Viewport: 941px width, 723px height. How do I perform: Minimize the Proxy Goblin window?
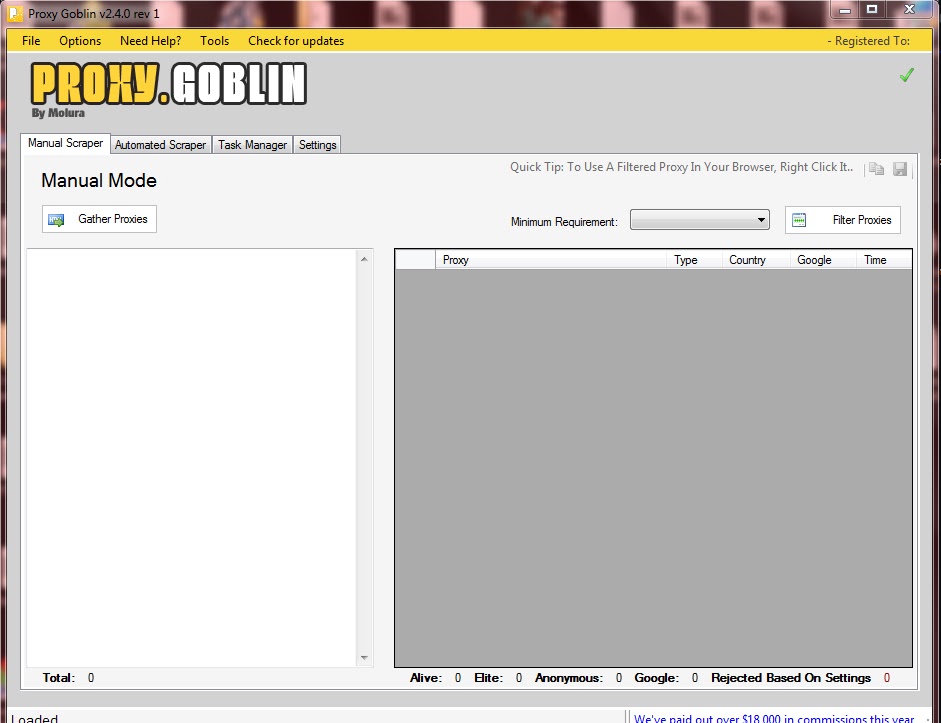845,10
